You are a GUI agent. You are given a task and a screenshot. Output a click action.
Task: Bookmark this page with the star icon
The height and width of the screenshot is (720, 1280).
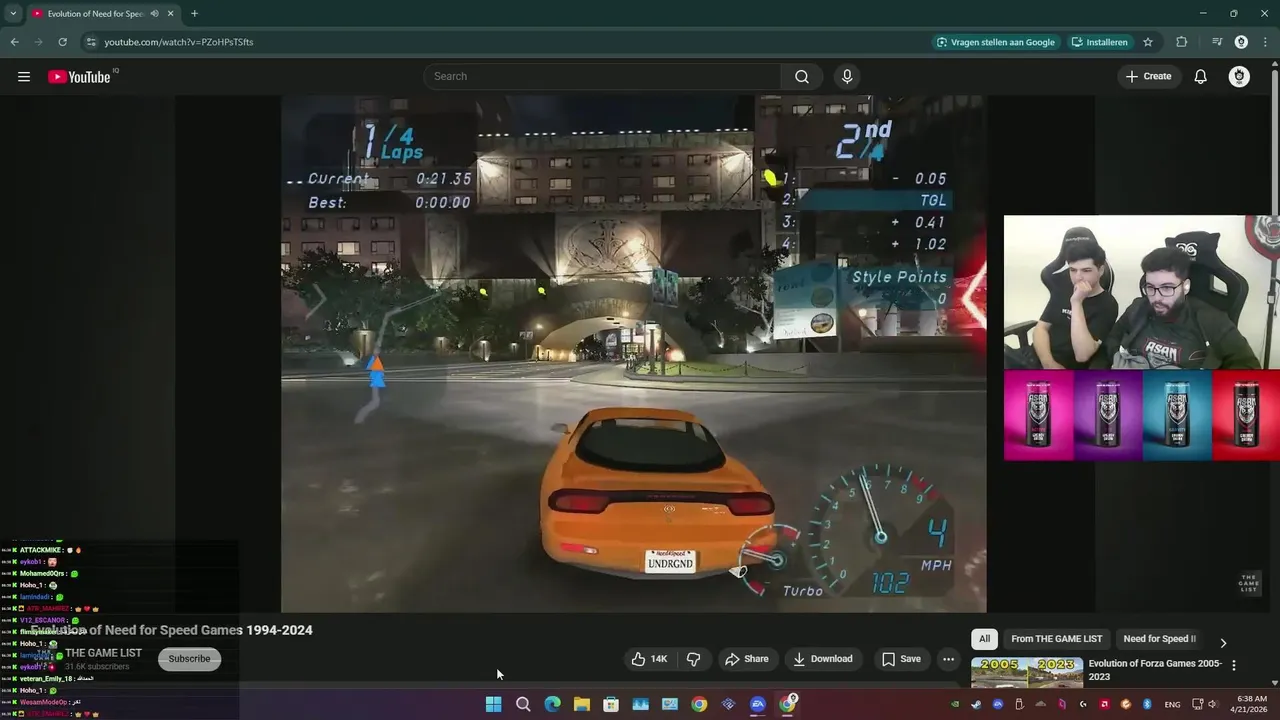click(1148, 42)
